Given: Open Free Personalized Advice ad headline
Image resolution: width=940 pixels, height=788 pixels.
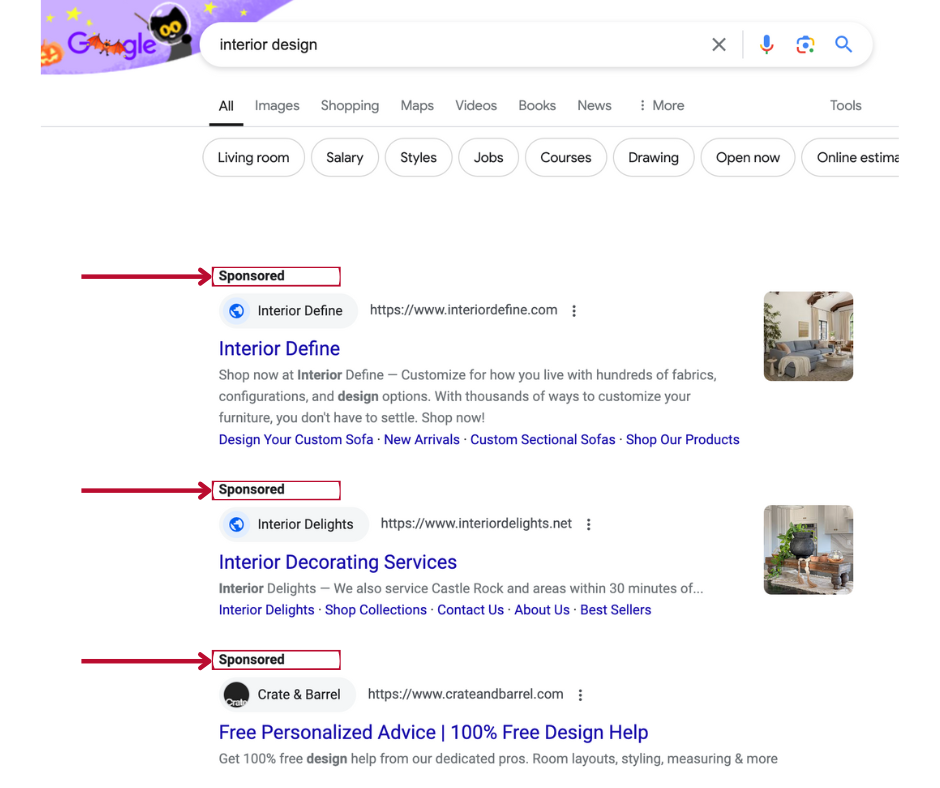Looking at the screenshot, I should tap(433, 732).
